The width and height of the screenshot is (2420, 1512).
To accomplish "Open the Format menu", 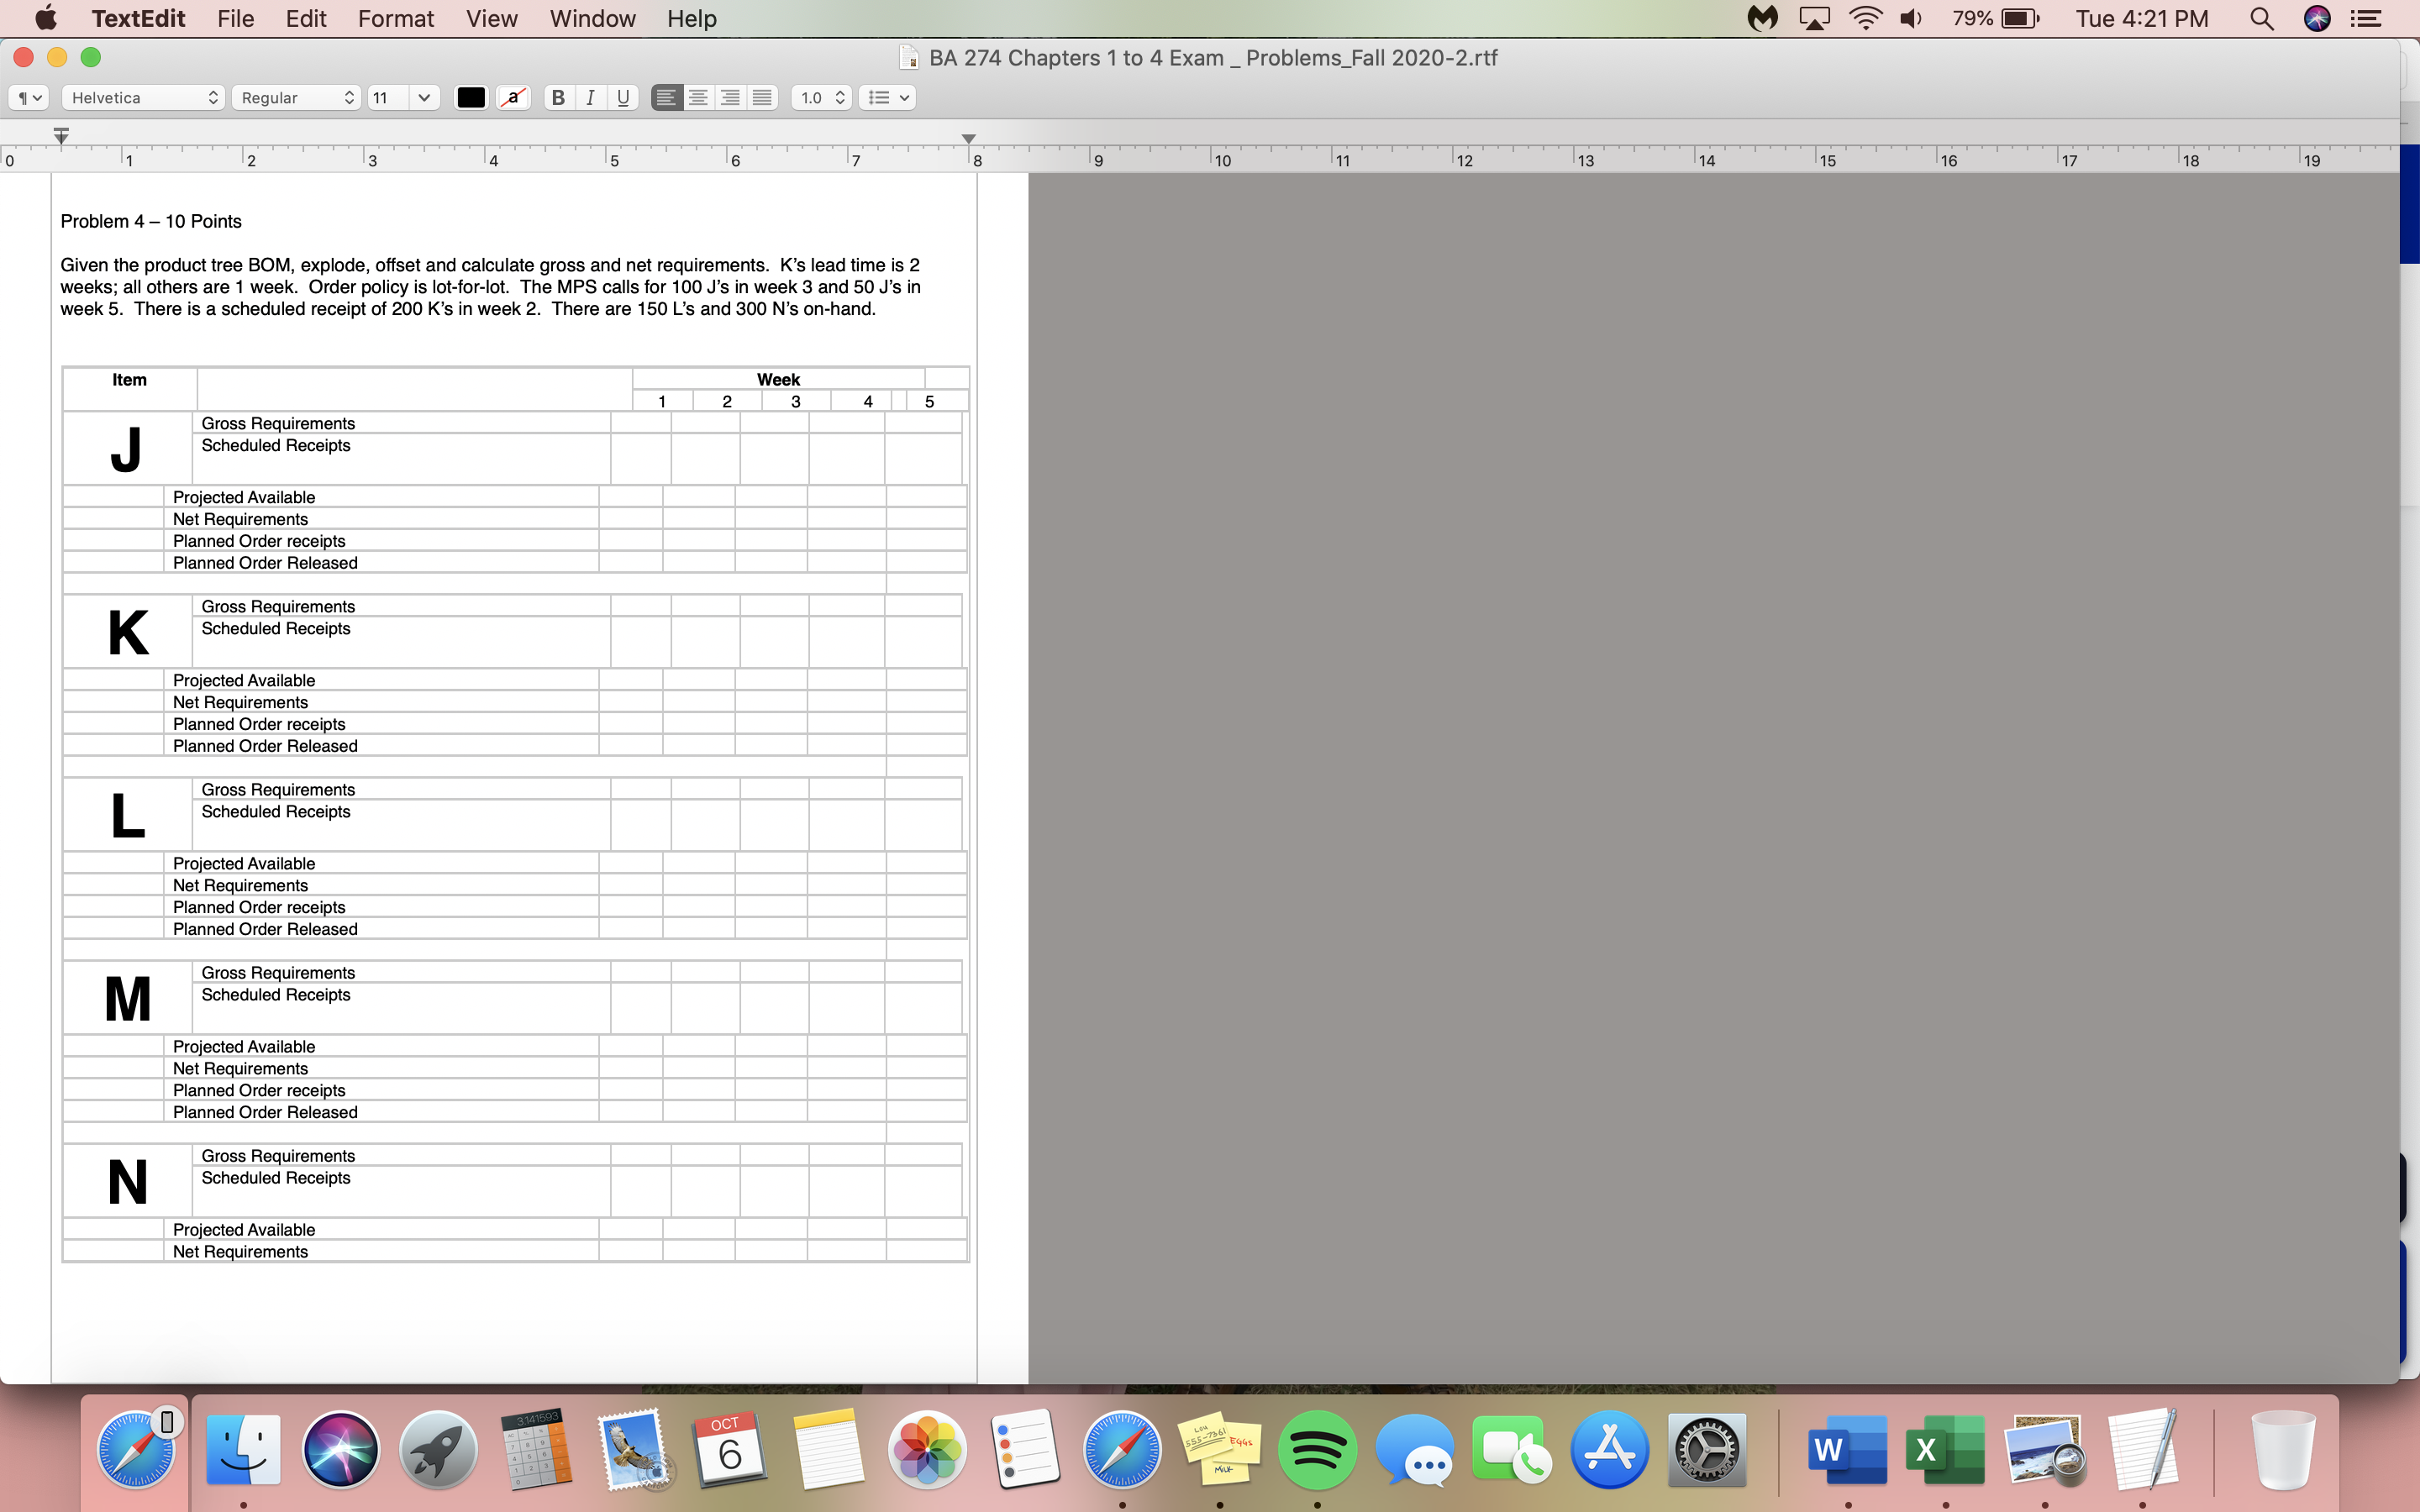I will (396, 18).
